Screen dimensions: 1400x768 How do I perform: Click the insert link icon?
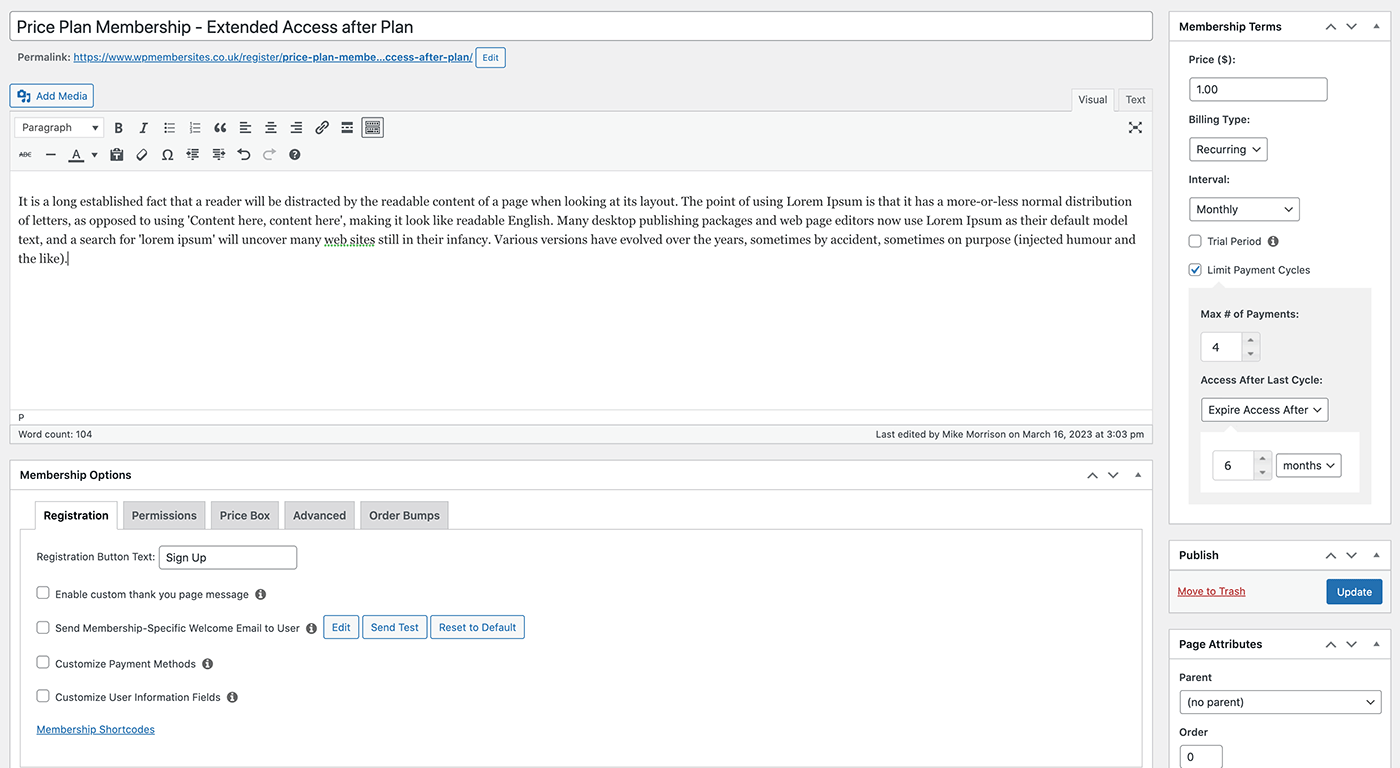[322, 128]
